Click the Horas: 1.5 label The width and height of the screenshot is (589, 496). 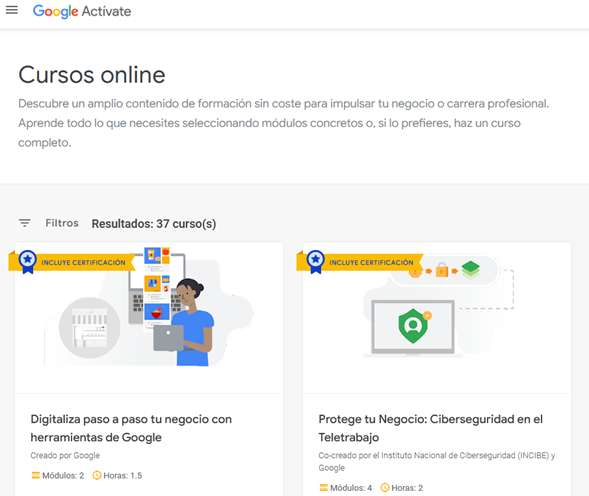[123, 475]
